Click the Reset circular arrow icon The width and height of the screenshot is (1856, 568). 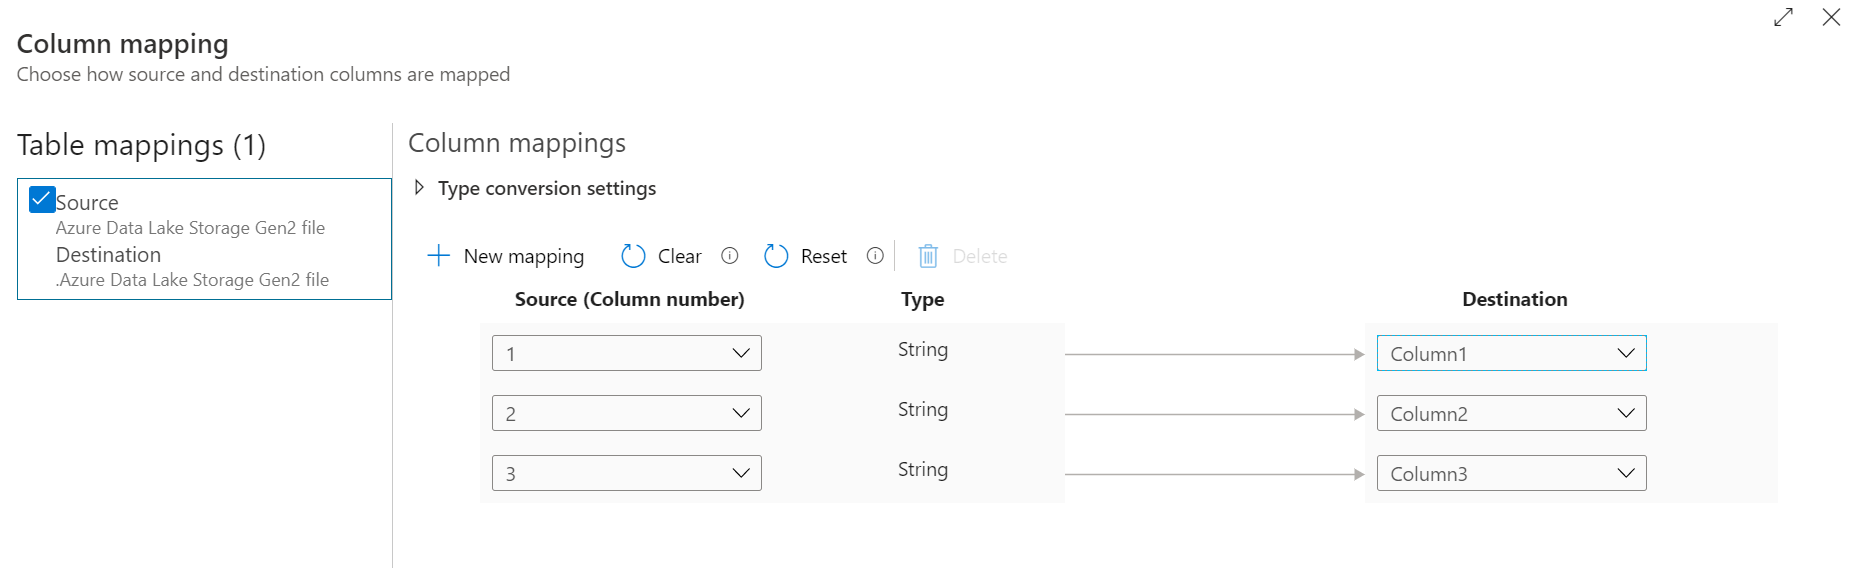pos(776,256)
